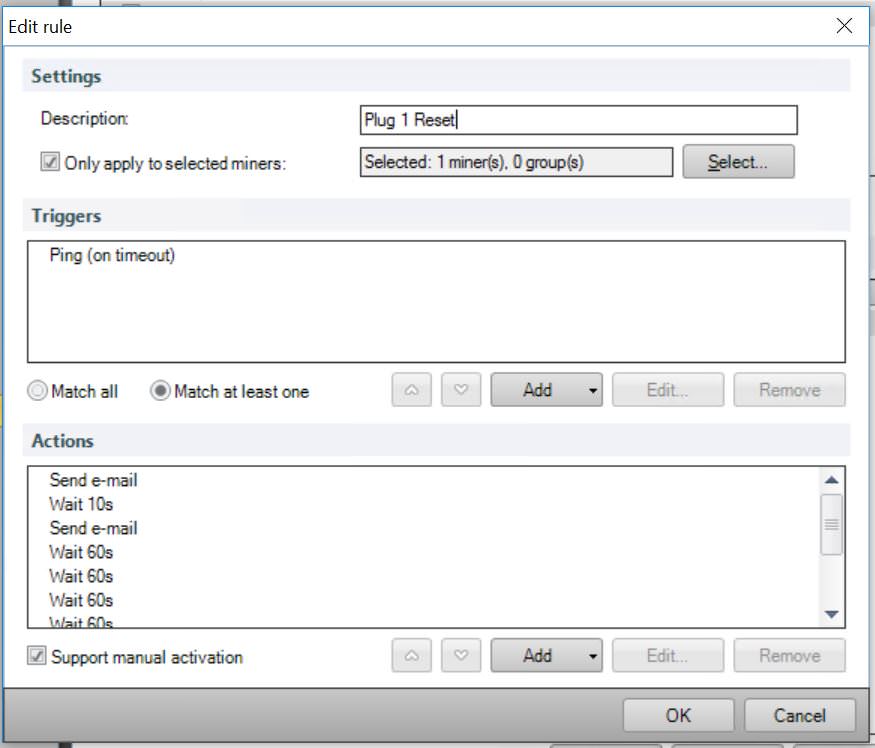
Task: Open the Triggers Add dropdown
Action: click(546, 390)
